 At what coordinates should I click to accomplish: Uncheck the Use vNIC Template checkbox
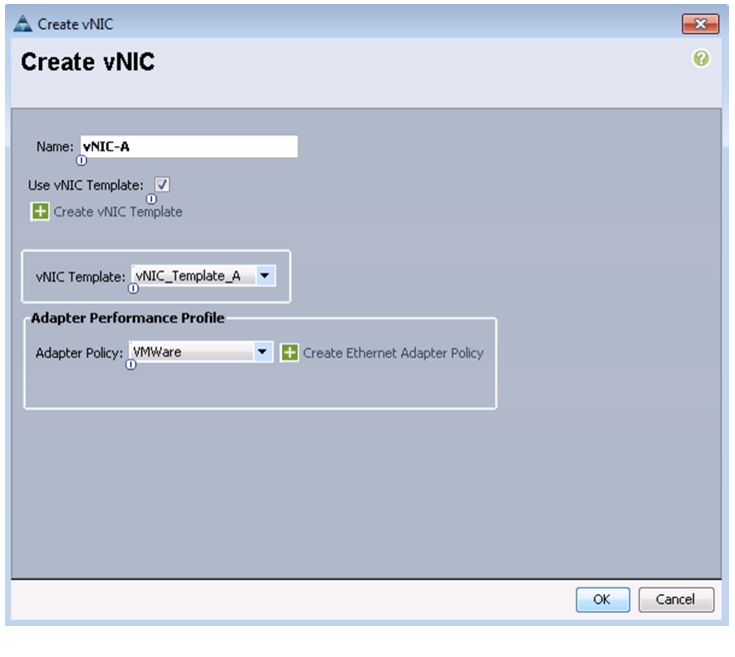162,185
